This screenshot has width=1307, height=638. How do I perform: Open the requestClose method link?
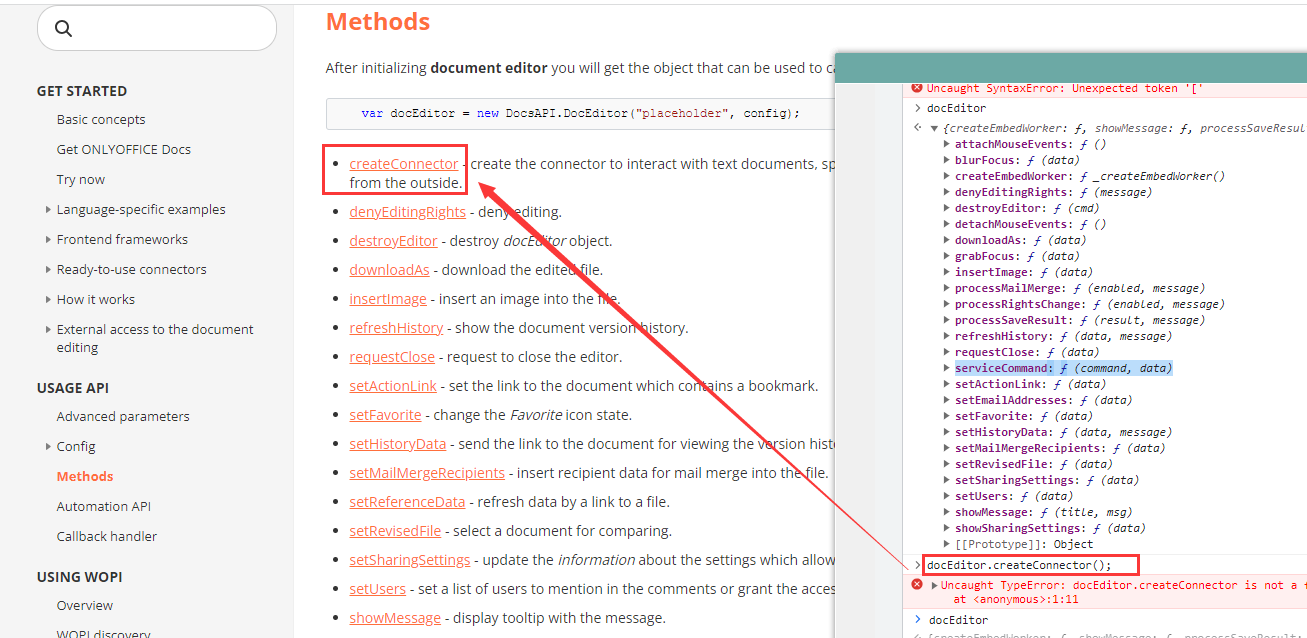(392, 356)
